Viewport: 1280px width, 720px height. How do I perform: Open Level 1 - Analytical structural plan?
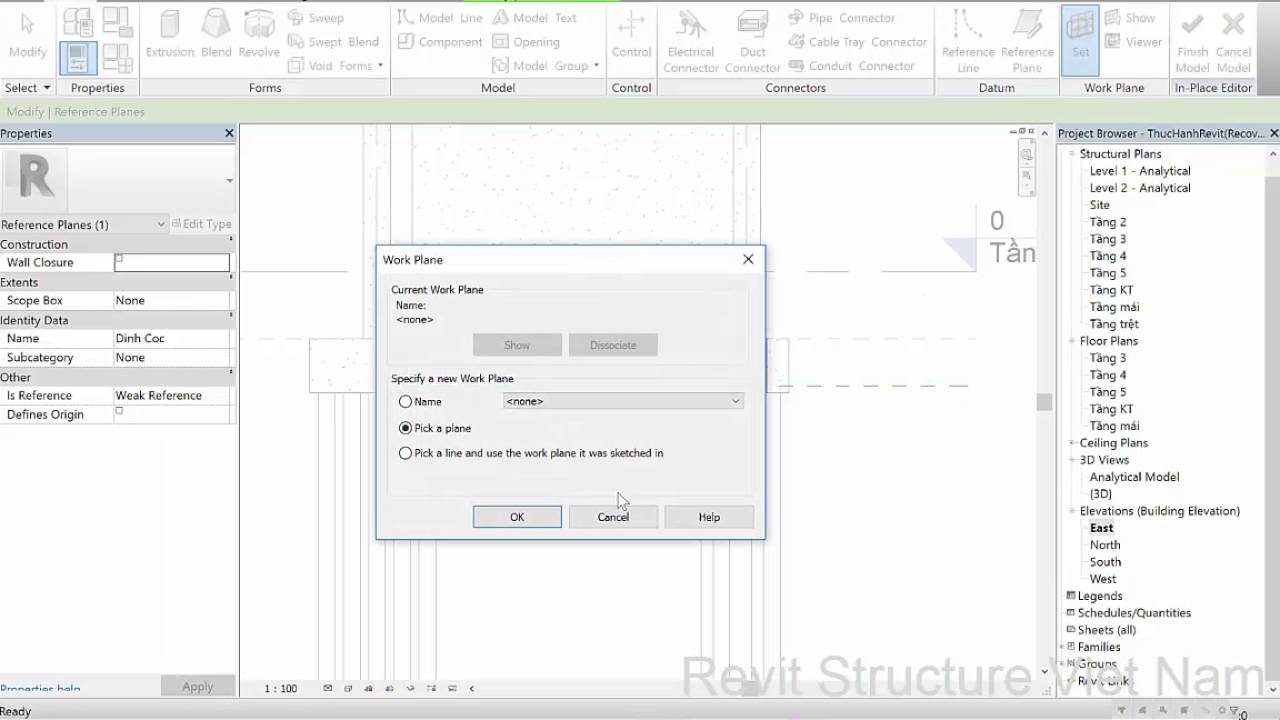(x=1140, y=171)
